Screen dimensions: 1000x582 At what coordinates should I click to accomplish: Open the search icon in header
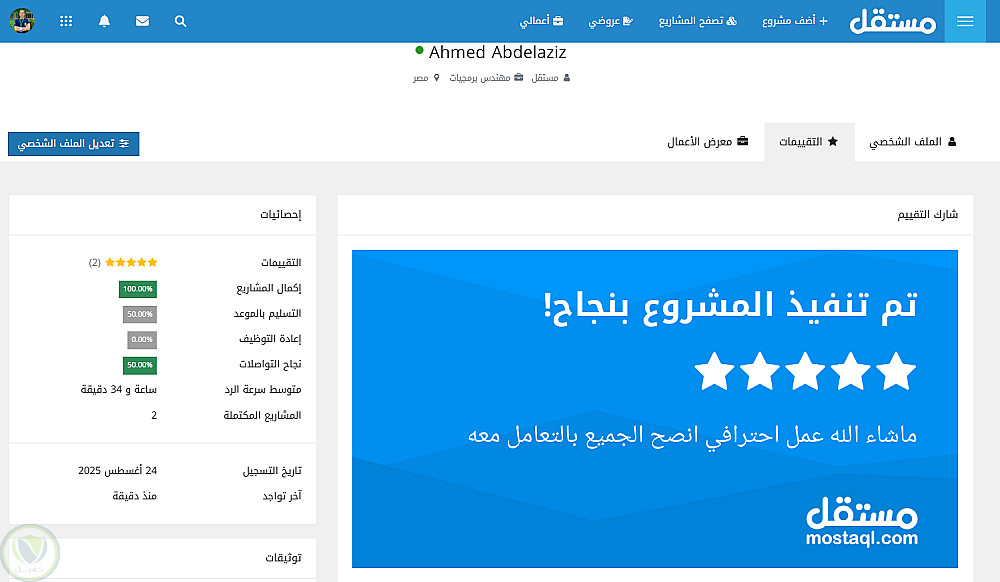180,21
